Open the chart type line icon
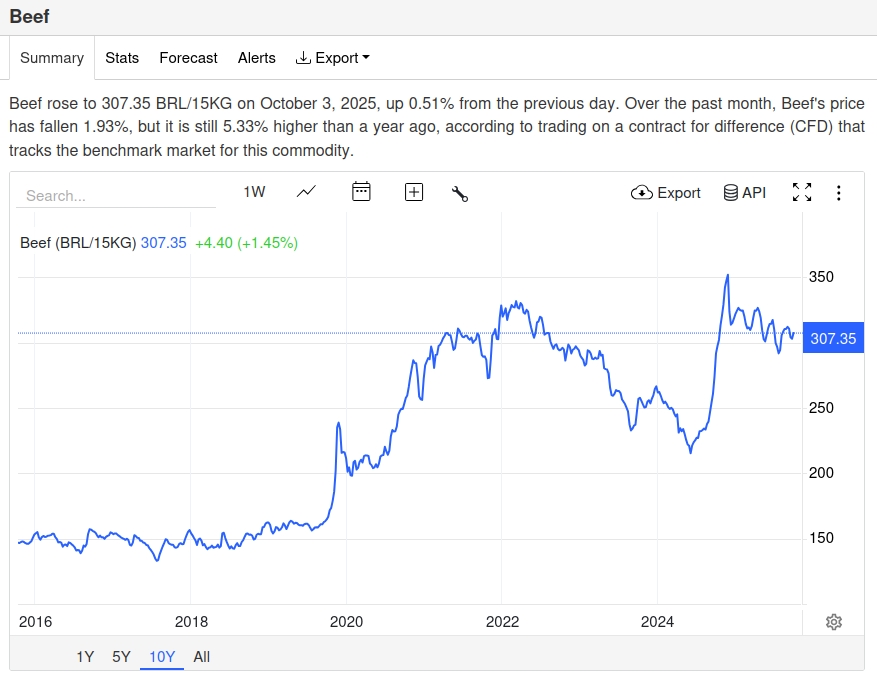Image resolution: width=877 pixels, height=695 pixels. 307,192
